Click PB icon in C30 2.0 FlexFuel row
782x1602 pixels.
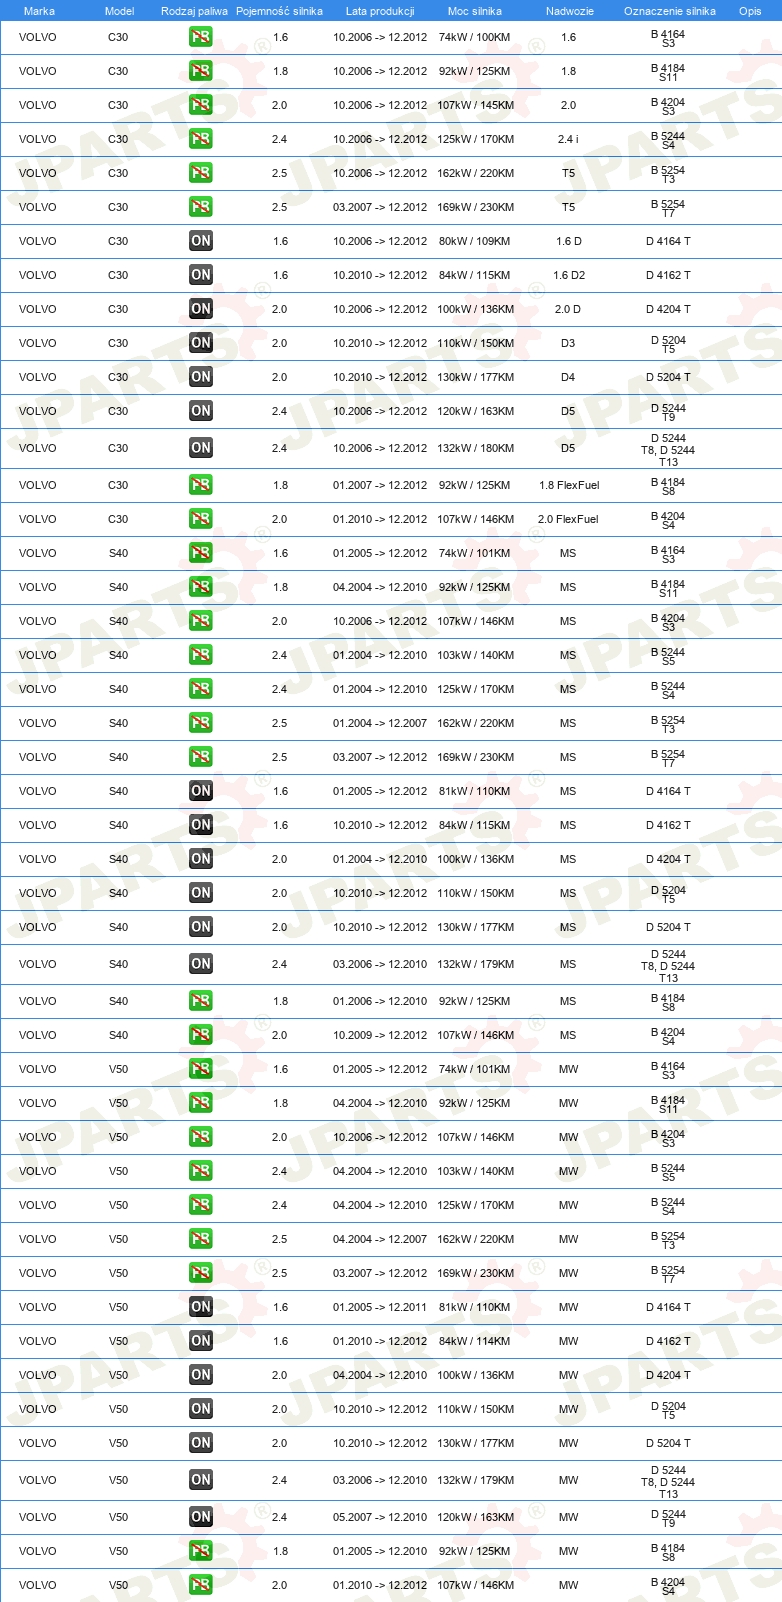[201, 519]
